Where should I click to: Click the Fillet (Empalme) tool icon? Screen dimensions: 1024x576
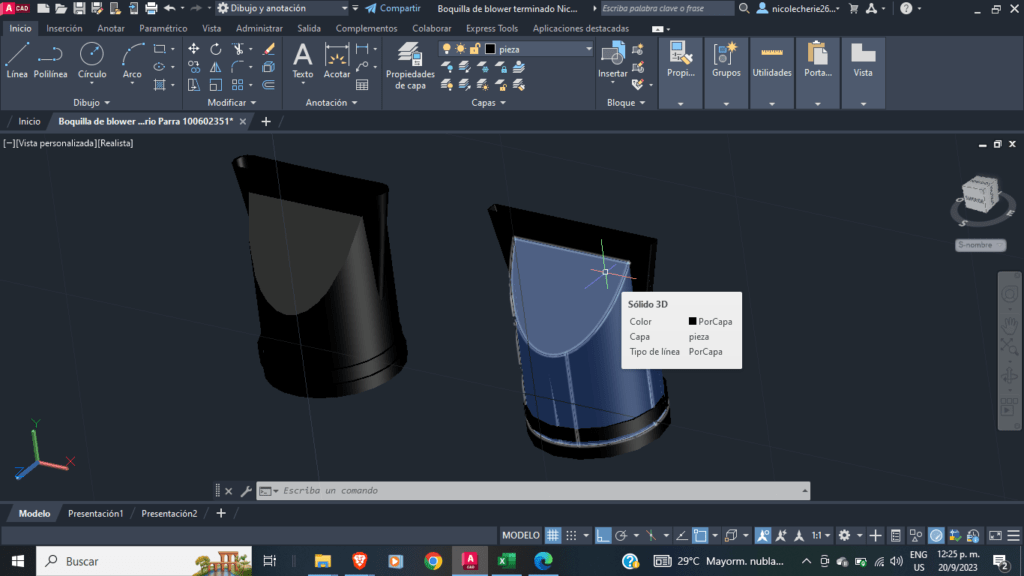(x=238, y=67)
